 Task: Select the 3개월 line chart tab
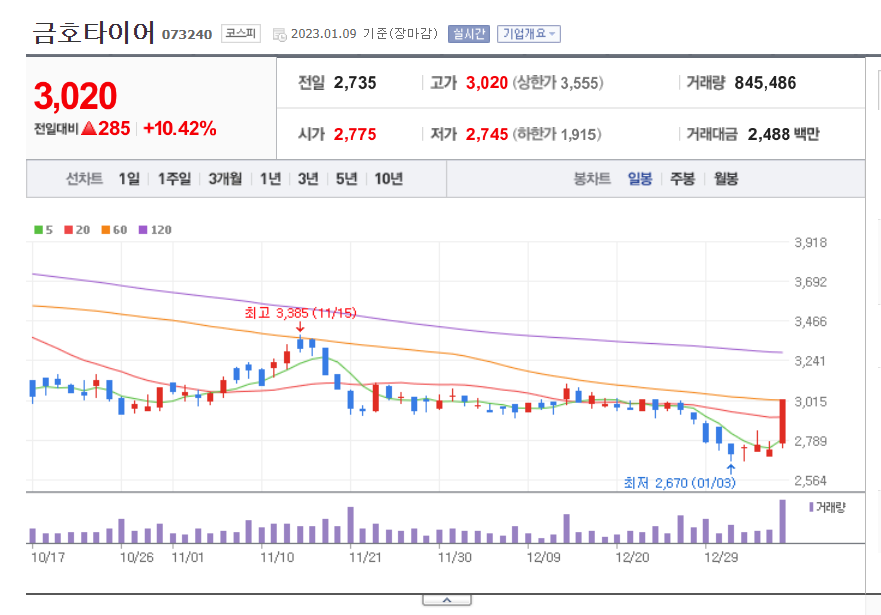pos(225,179)
